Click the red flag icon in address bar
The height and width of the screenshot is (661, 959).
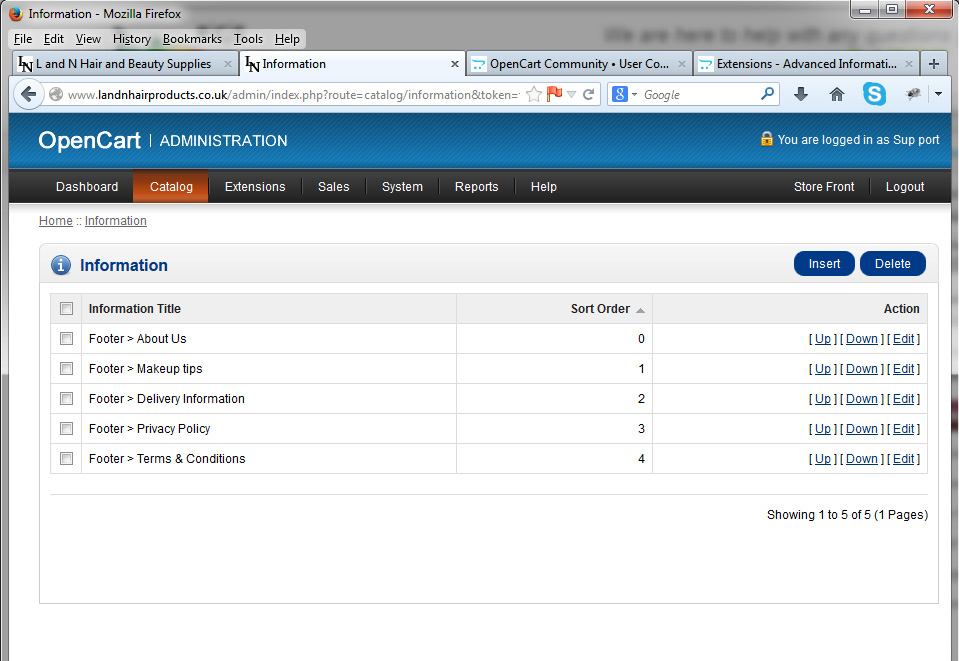(x=555, y=94)
